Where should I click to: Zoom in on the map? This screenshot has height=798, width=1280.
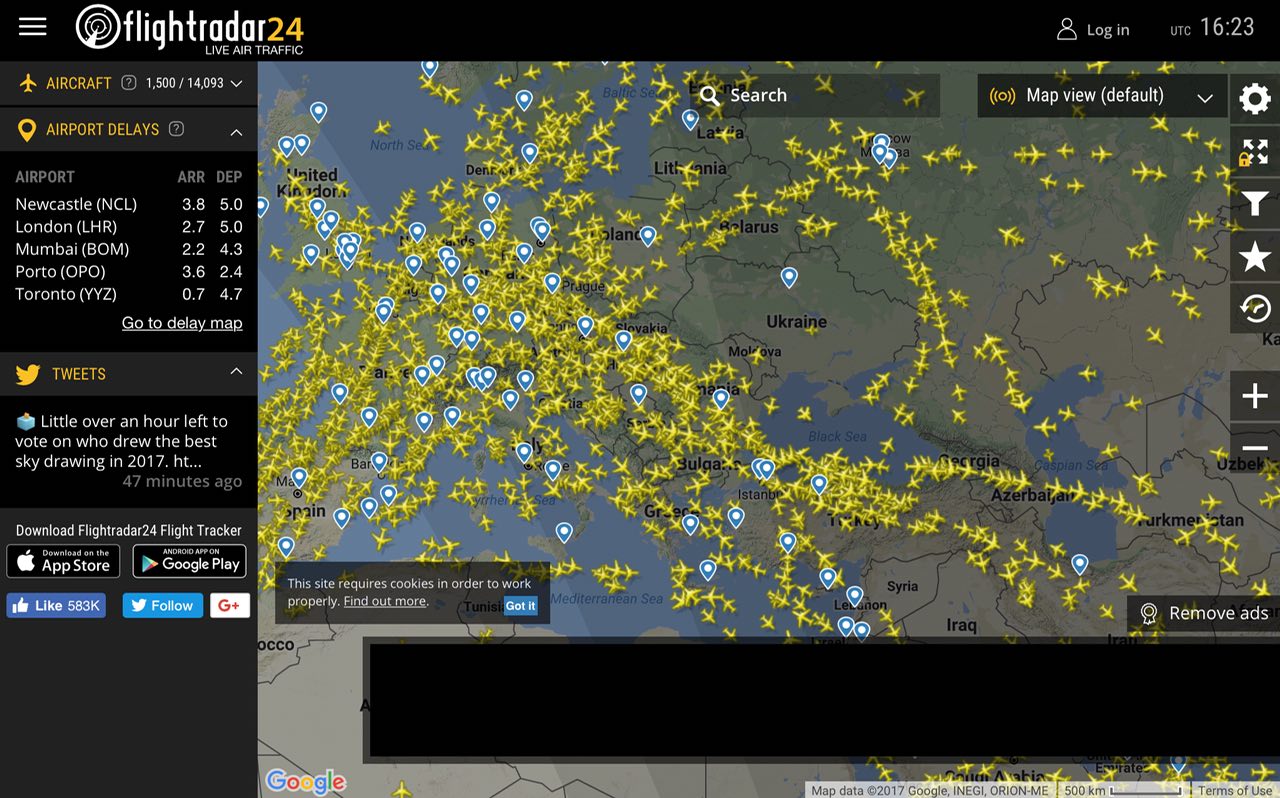point(1255,396)
